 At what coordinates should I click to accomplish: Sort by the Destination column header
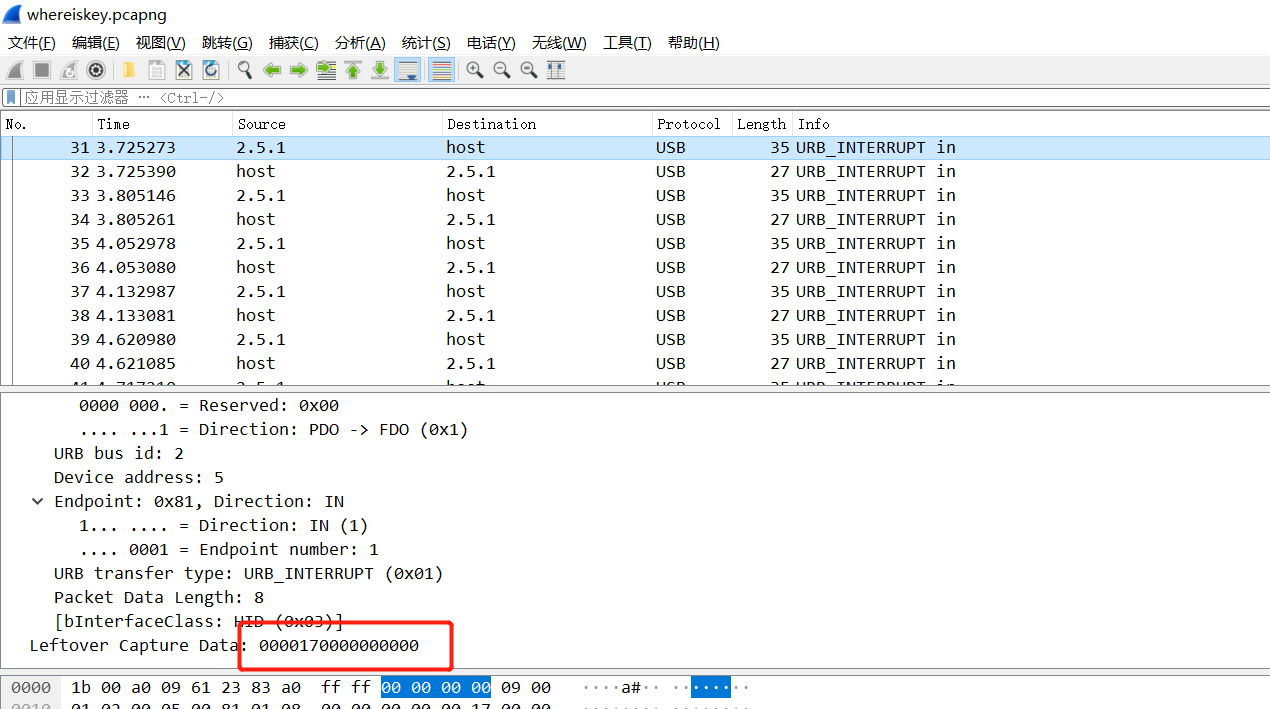click(x=547, y=124)
